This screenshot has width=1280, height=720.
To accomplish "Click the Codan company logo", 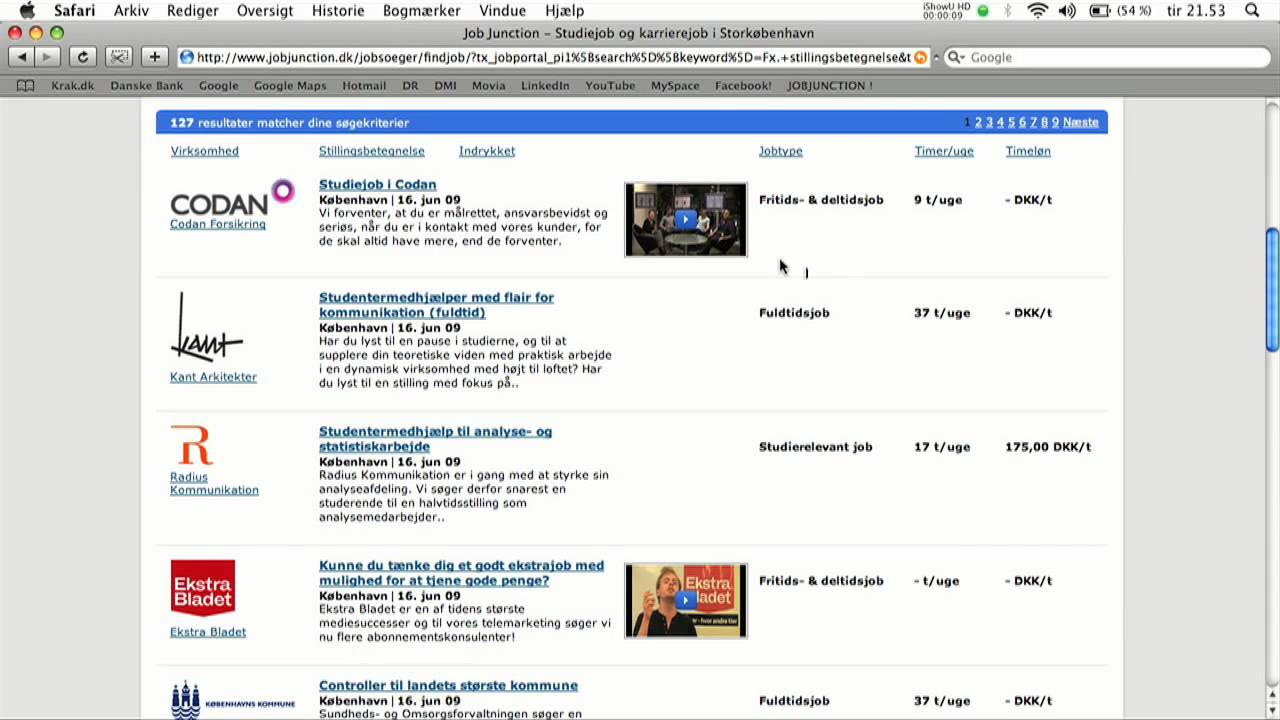I will pos(232,199).
